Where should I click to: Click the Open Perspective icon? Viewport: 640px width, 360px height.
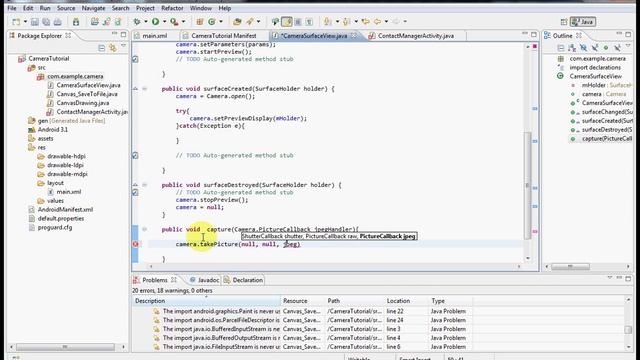(564, 22)
